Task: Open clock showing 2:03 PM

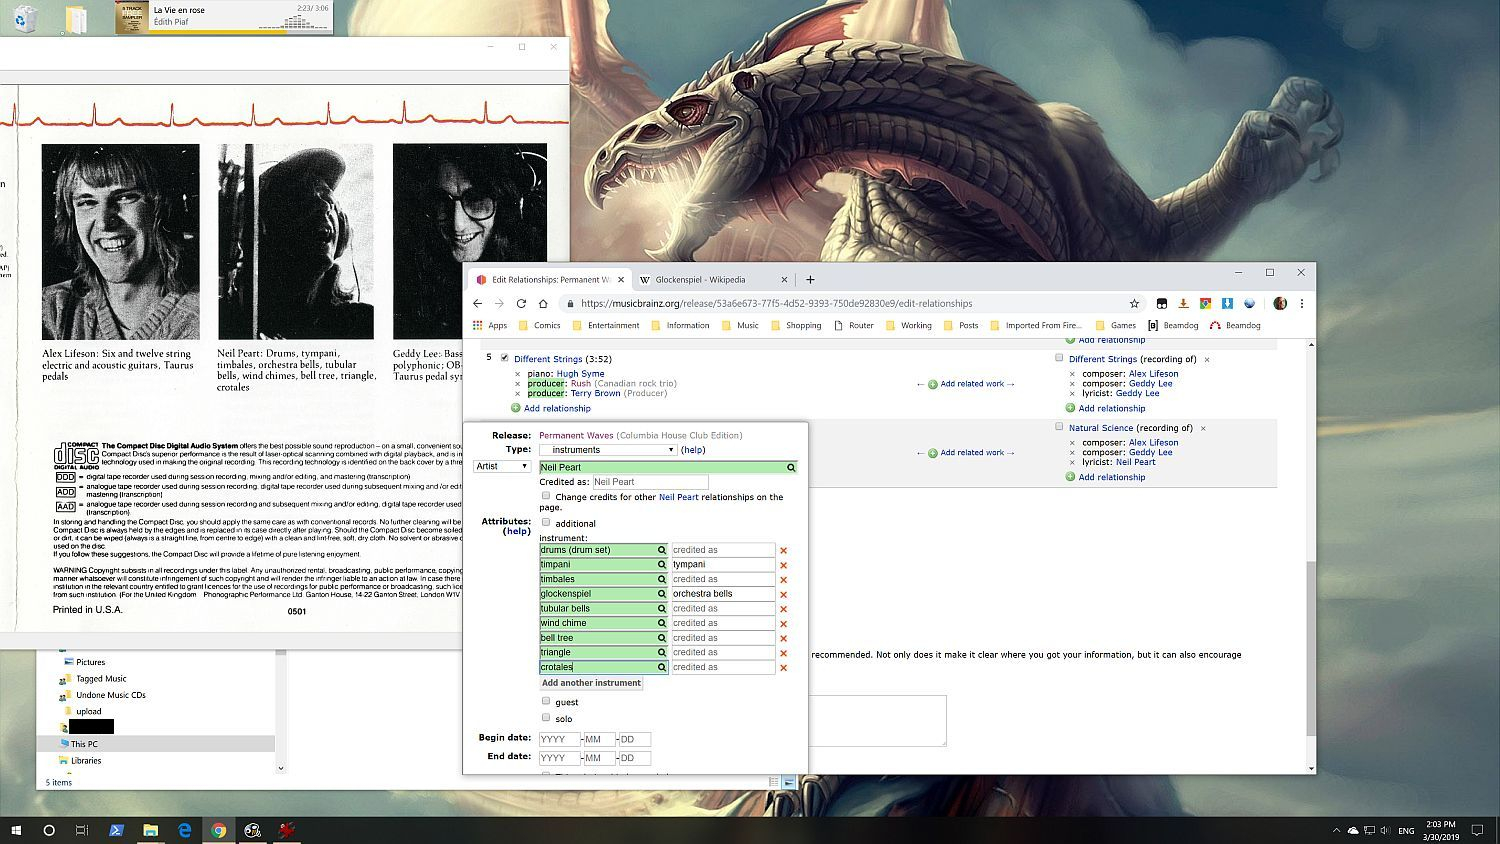Action: tap(1441, 830)
